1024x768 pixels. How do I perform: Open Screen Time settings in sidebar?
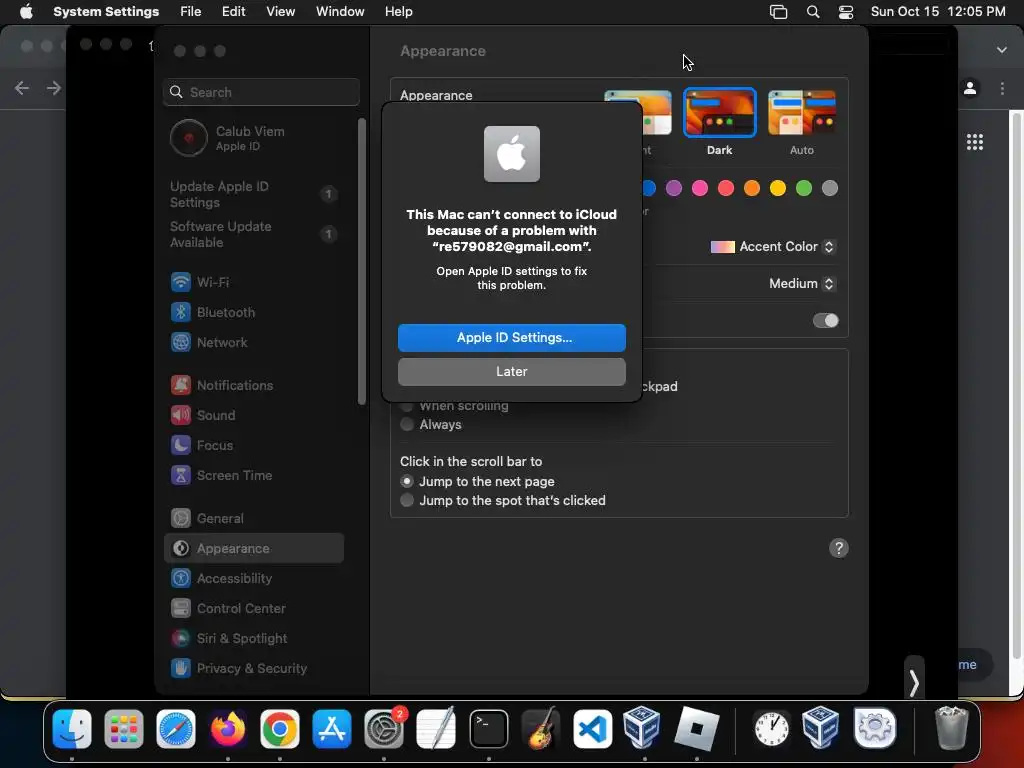(x=255, y=475)
